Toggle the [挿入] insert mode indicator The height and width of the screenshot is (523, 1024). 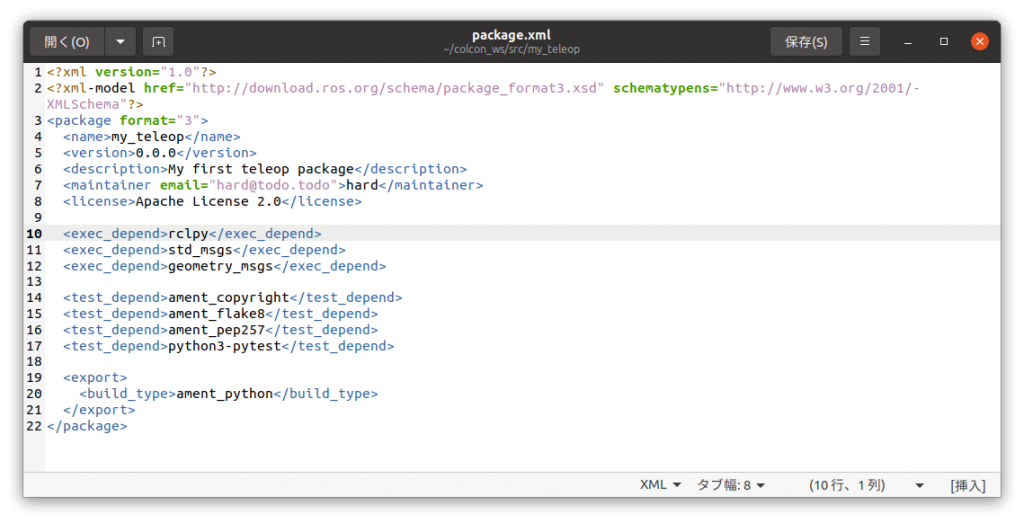click(x=968, y=485)
